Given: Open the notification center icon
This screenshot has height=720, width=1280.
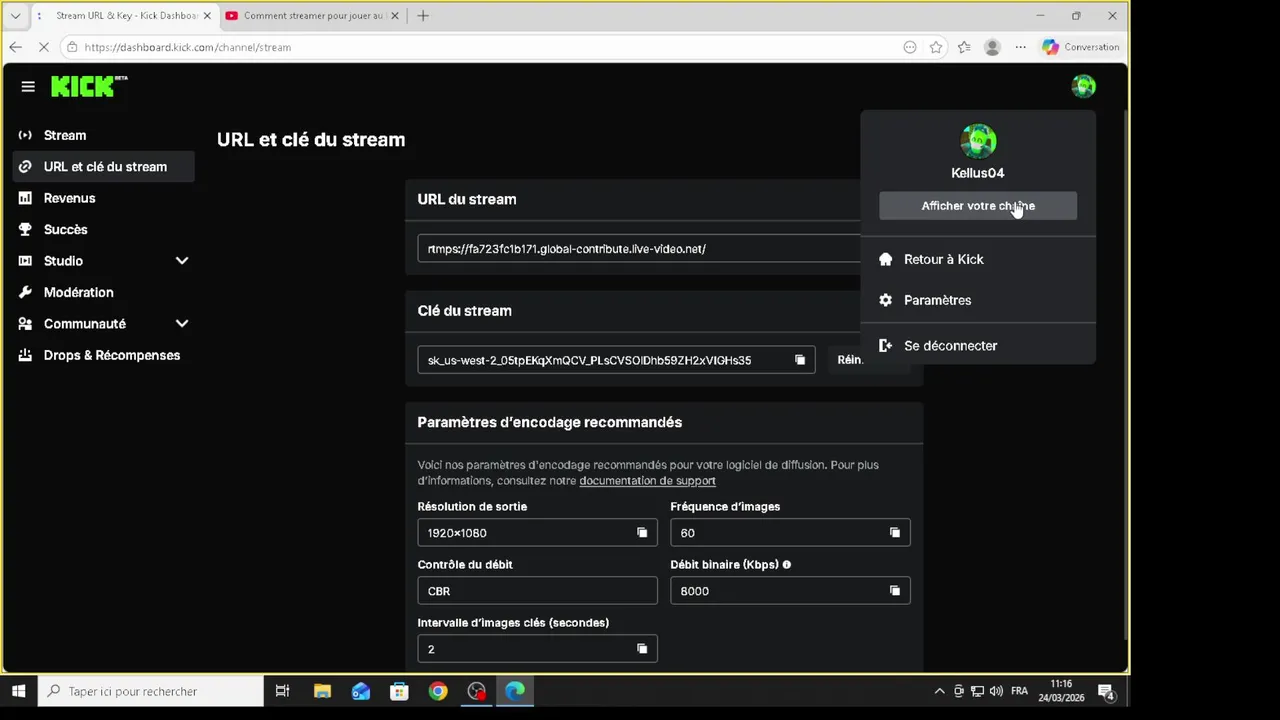Looking at the screenshot, I should 1106,691.
